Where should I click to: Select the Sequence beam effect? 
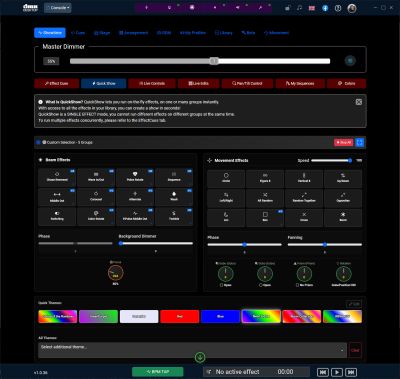coord(174,177)
